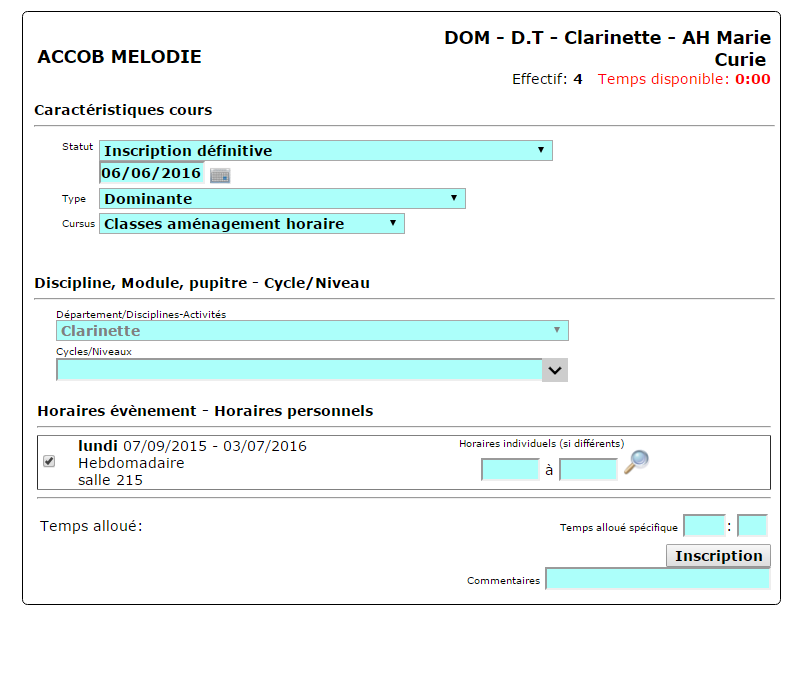800x700 pixels.
Task: Click the salle 215 text
Action: [110, 480]
